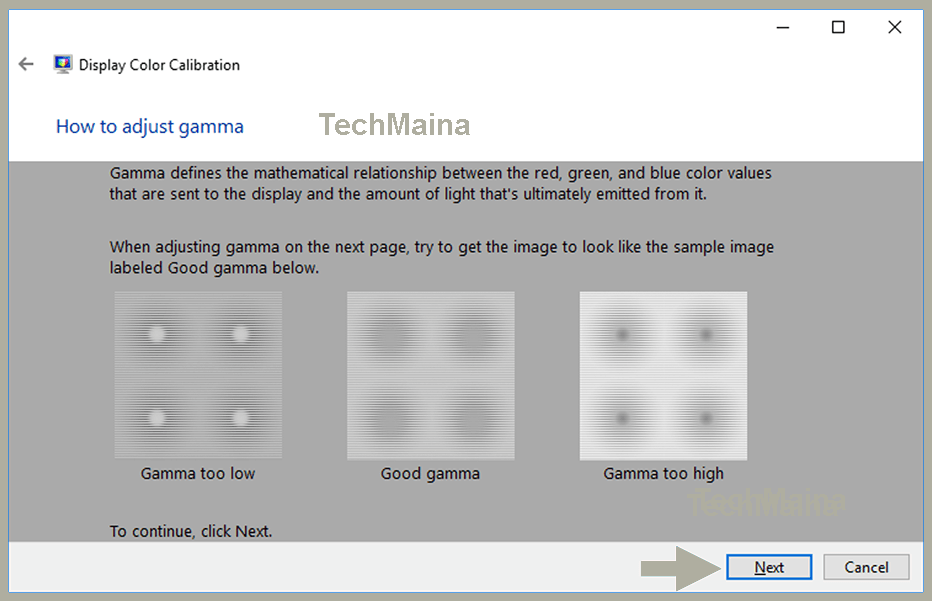The width and height of the screenshot is (932, 601).
Task: Minimize the Display Color Calibration window
Action: [x=782, y=27]
